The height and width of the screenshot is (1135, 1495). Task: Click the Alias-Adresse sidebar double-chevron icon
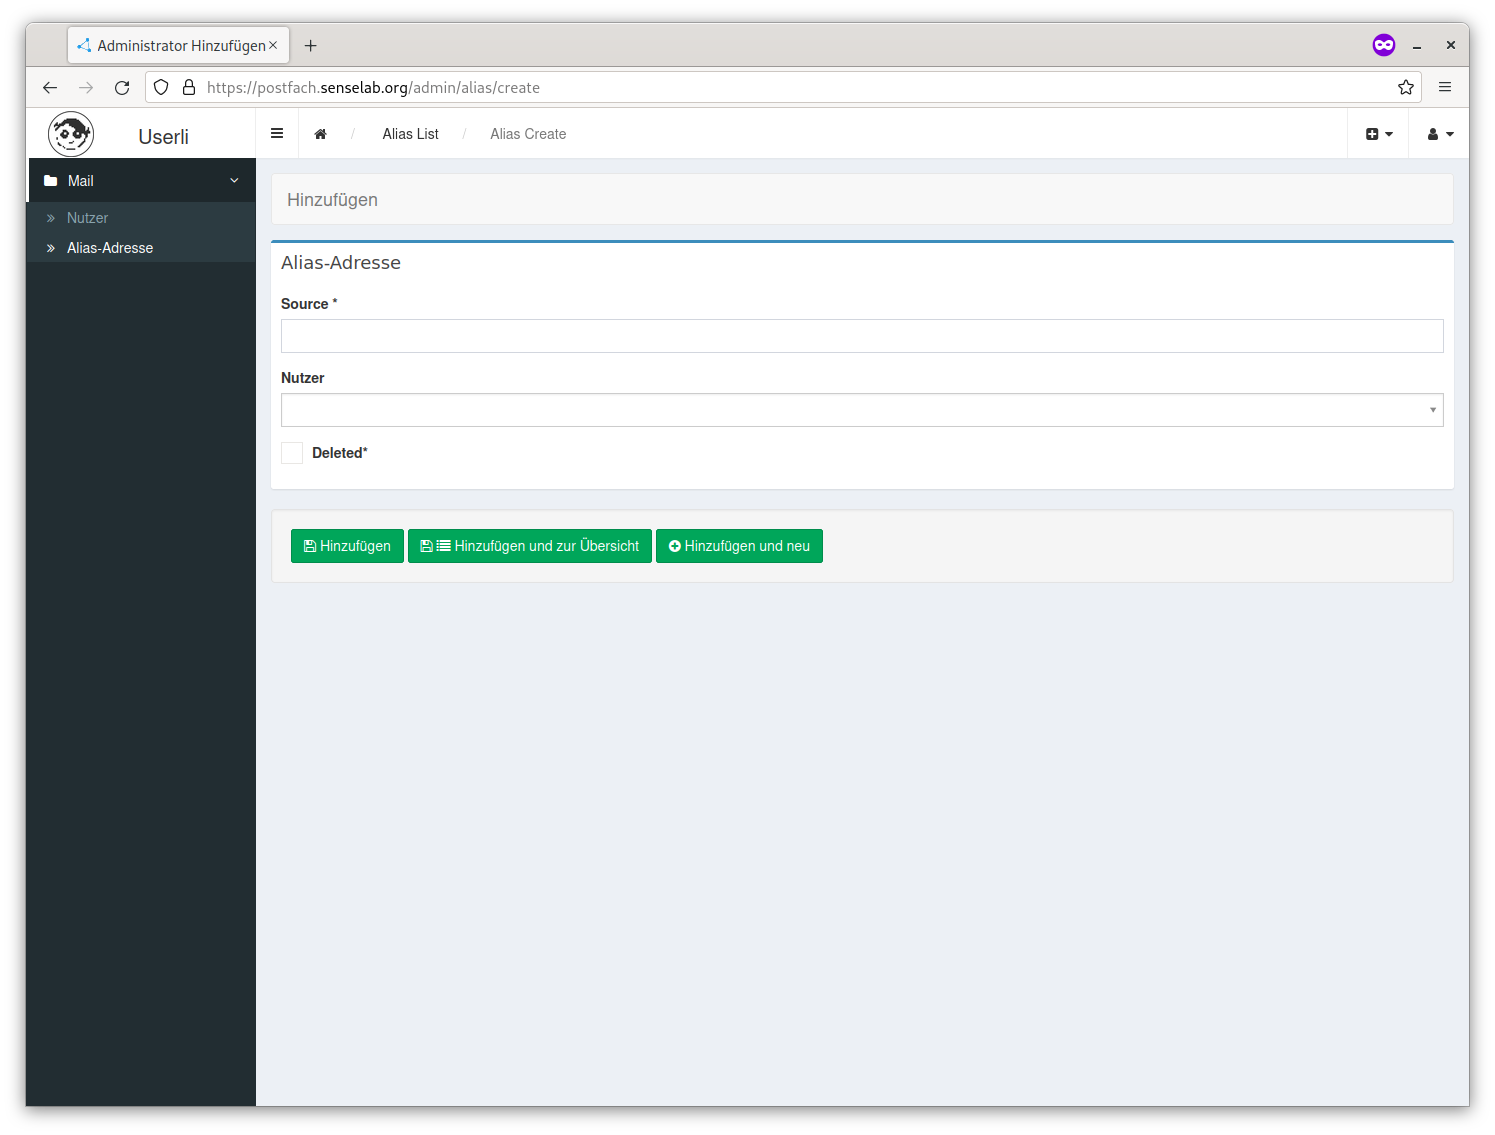pyautogui.click(x=51, y=248)
